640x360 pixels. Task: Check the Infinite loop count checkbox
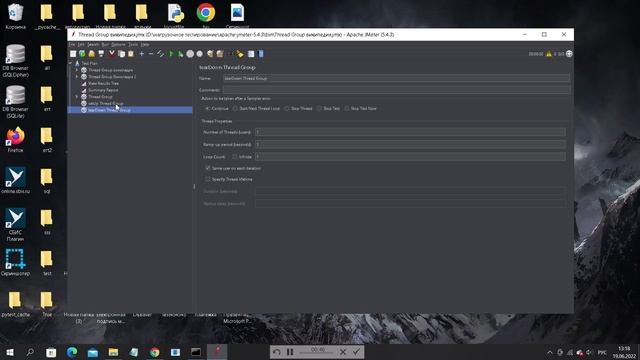point(235,157)
